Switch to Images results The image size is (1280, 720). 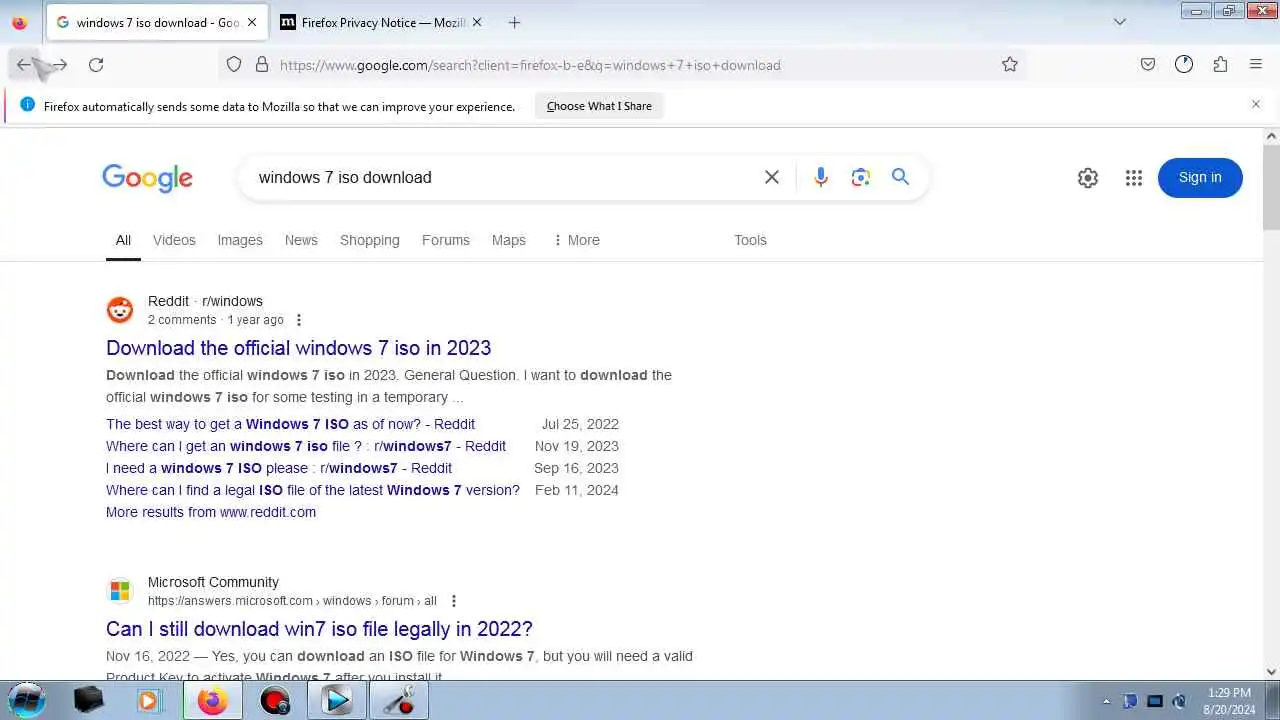(x=240, y=240)
